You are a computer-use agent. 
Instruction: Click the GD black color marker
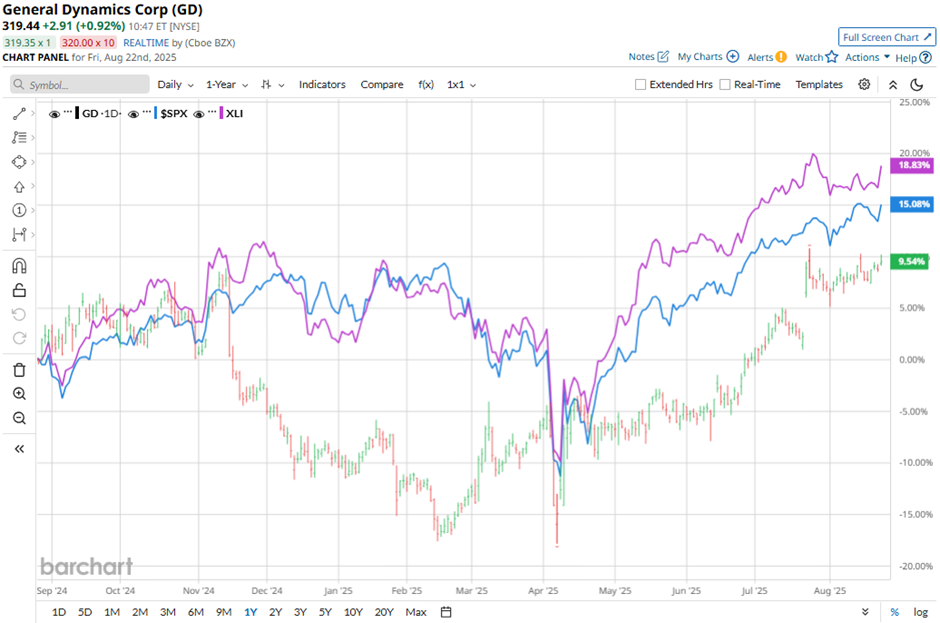pyautogui.click(x=77, y=113)
